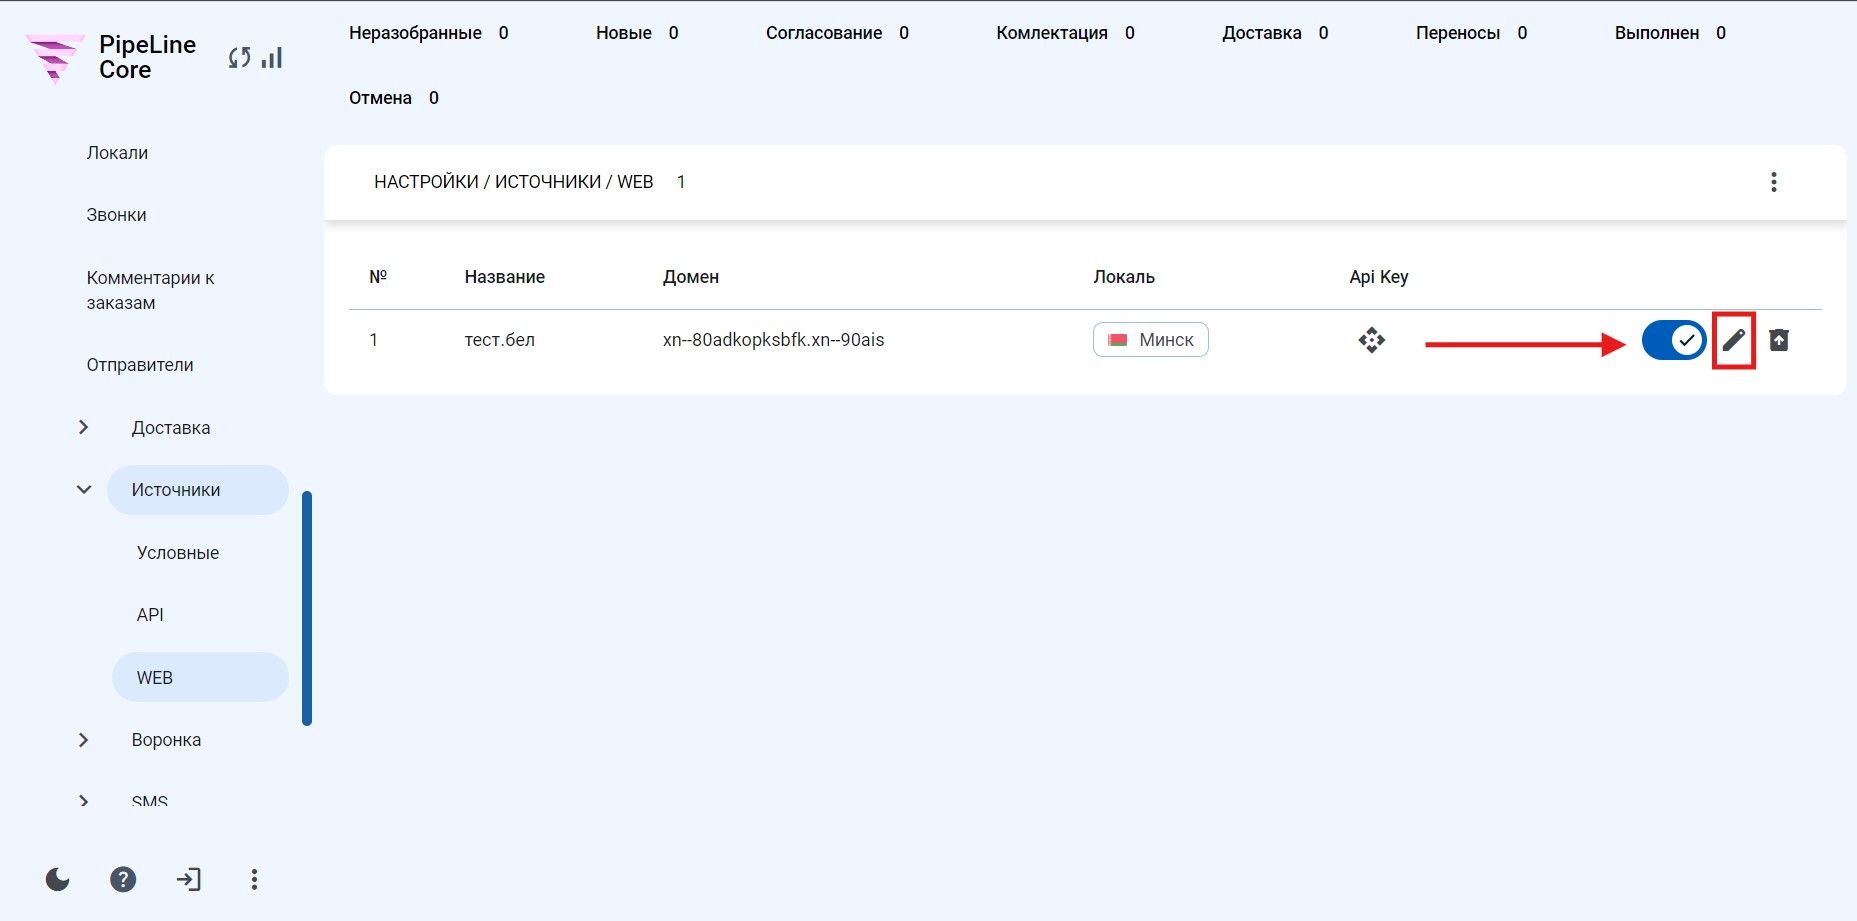Select the Источники sidebar item

[x=198, y=490]
